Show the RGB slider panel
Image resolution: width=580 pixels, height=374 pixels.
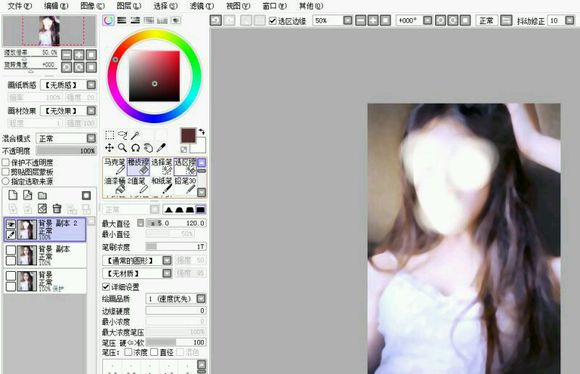coord(122,20)
